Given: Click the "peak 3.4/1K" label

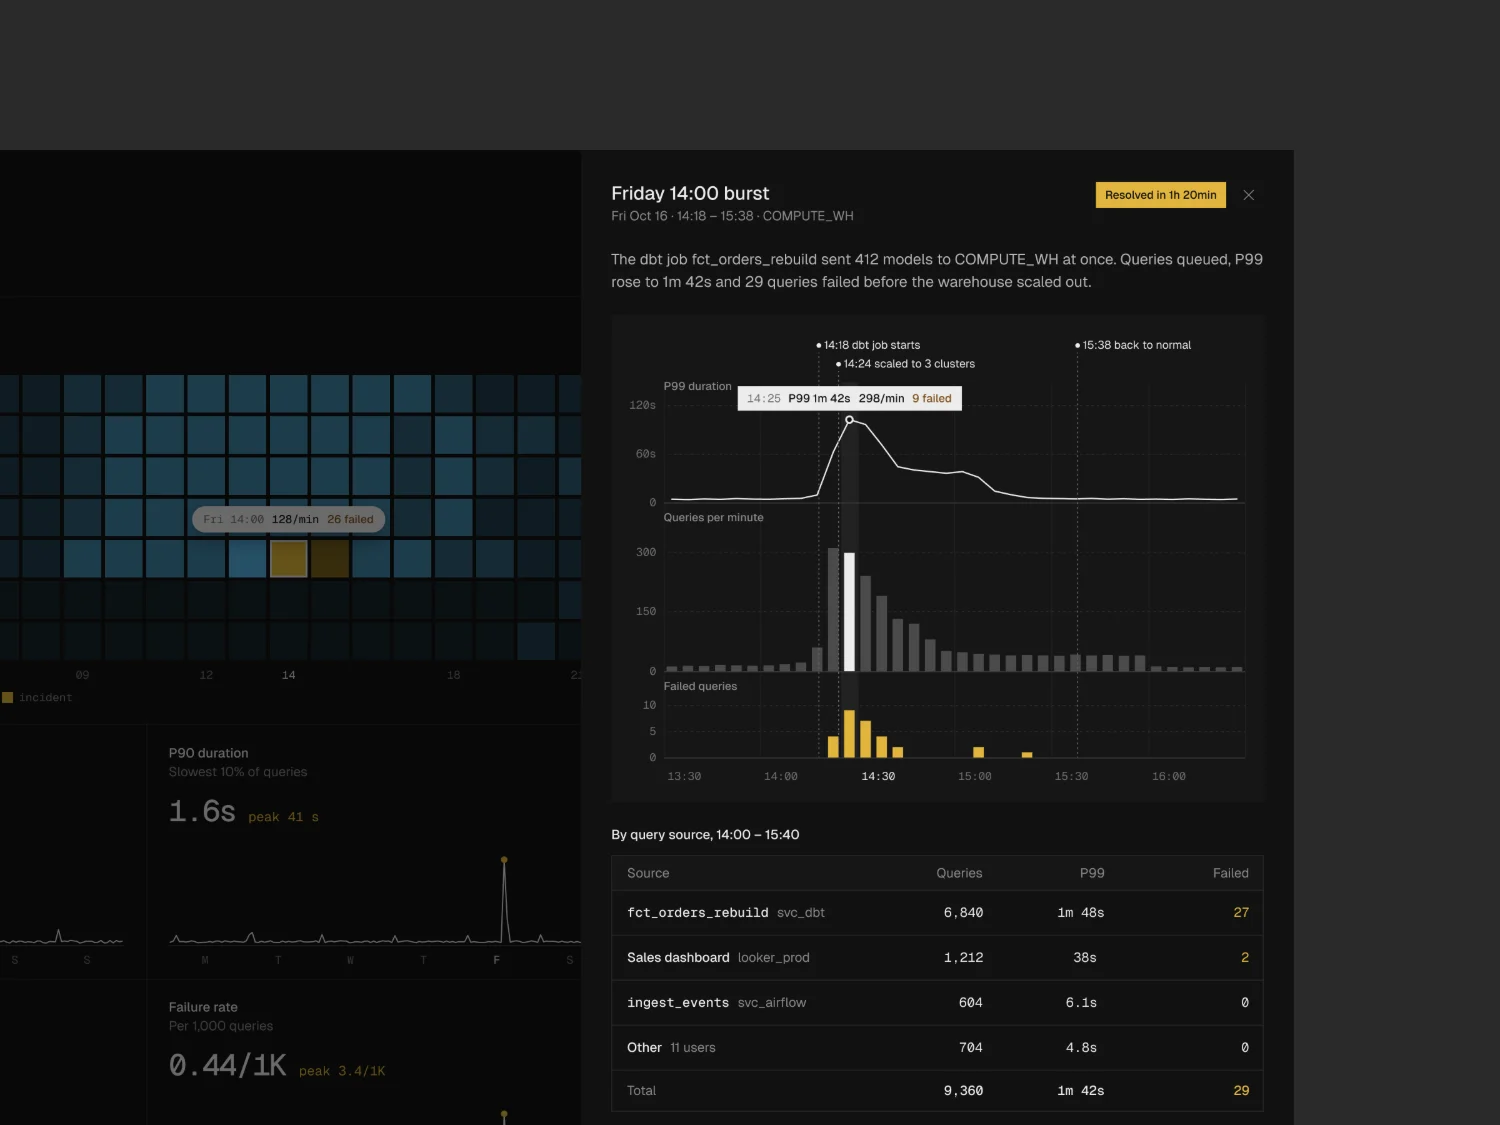Looking at the screenshot, I should click(342, 1071).
